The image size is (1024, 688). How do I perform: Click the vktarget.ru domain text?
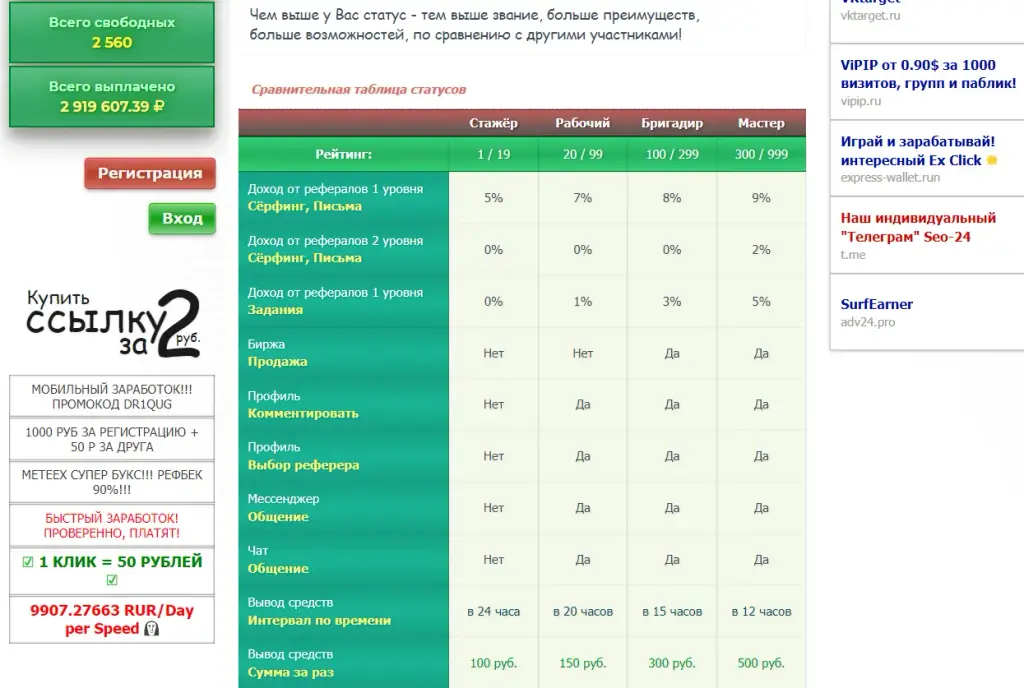click(870, 15)
